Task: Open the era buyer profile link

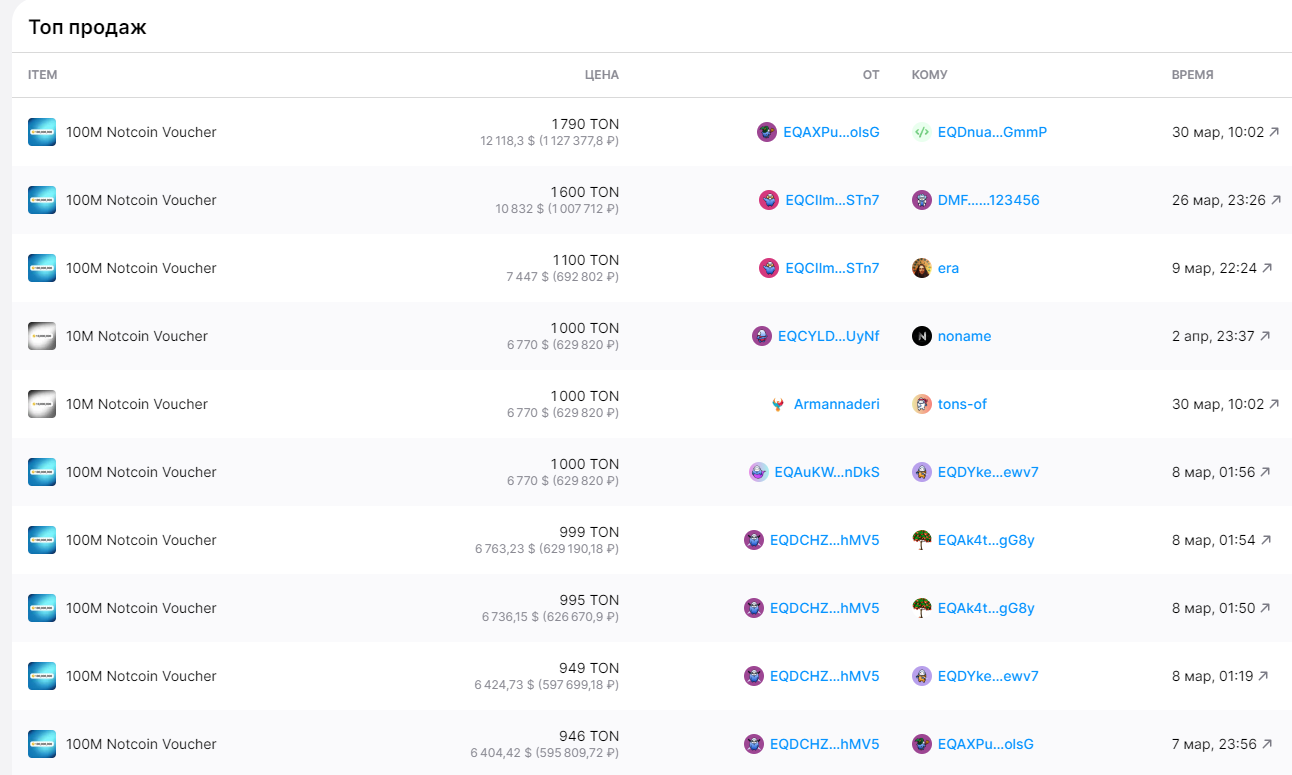Action: (x=948, y=268)
